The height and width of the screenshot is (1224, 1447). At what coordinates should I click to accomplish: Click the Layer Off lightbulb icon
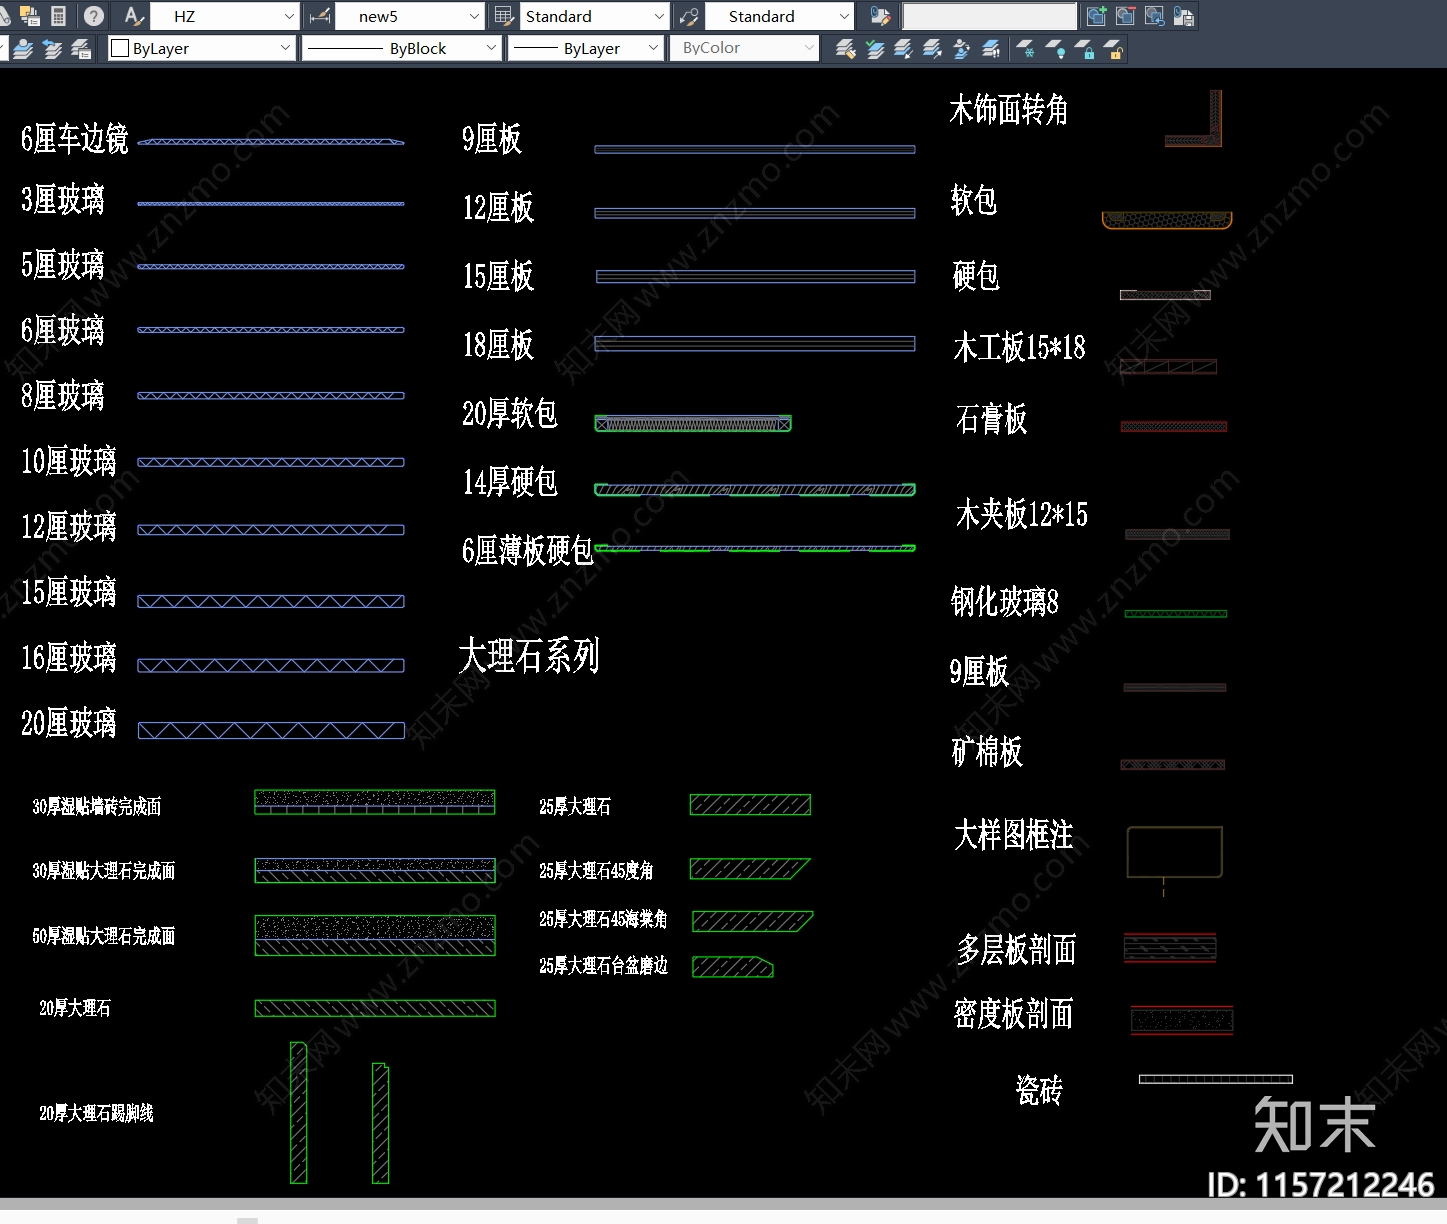point(1055,48)
